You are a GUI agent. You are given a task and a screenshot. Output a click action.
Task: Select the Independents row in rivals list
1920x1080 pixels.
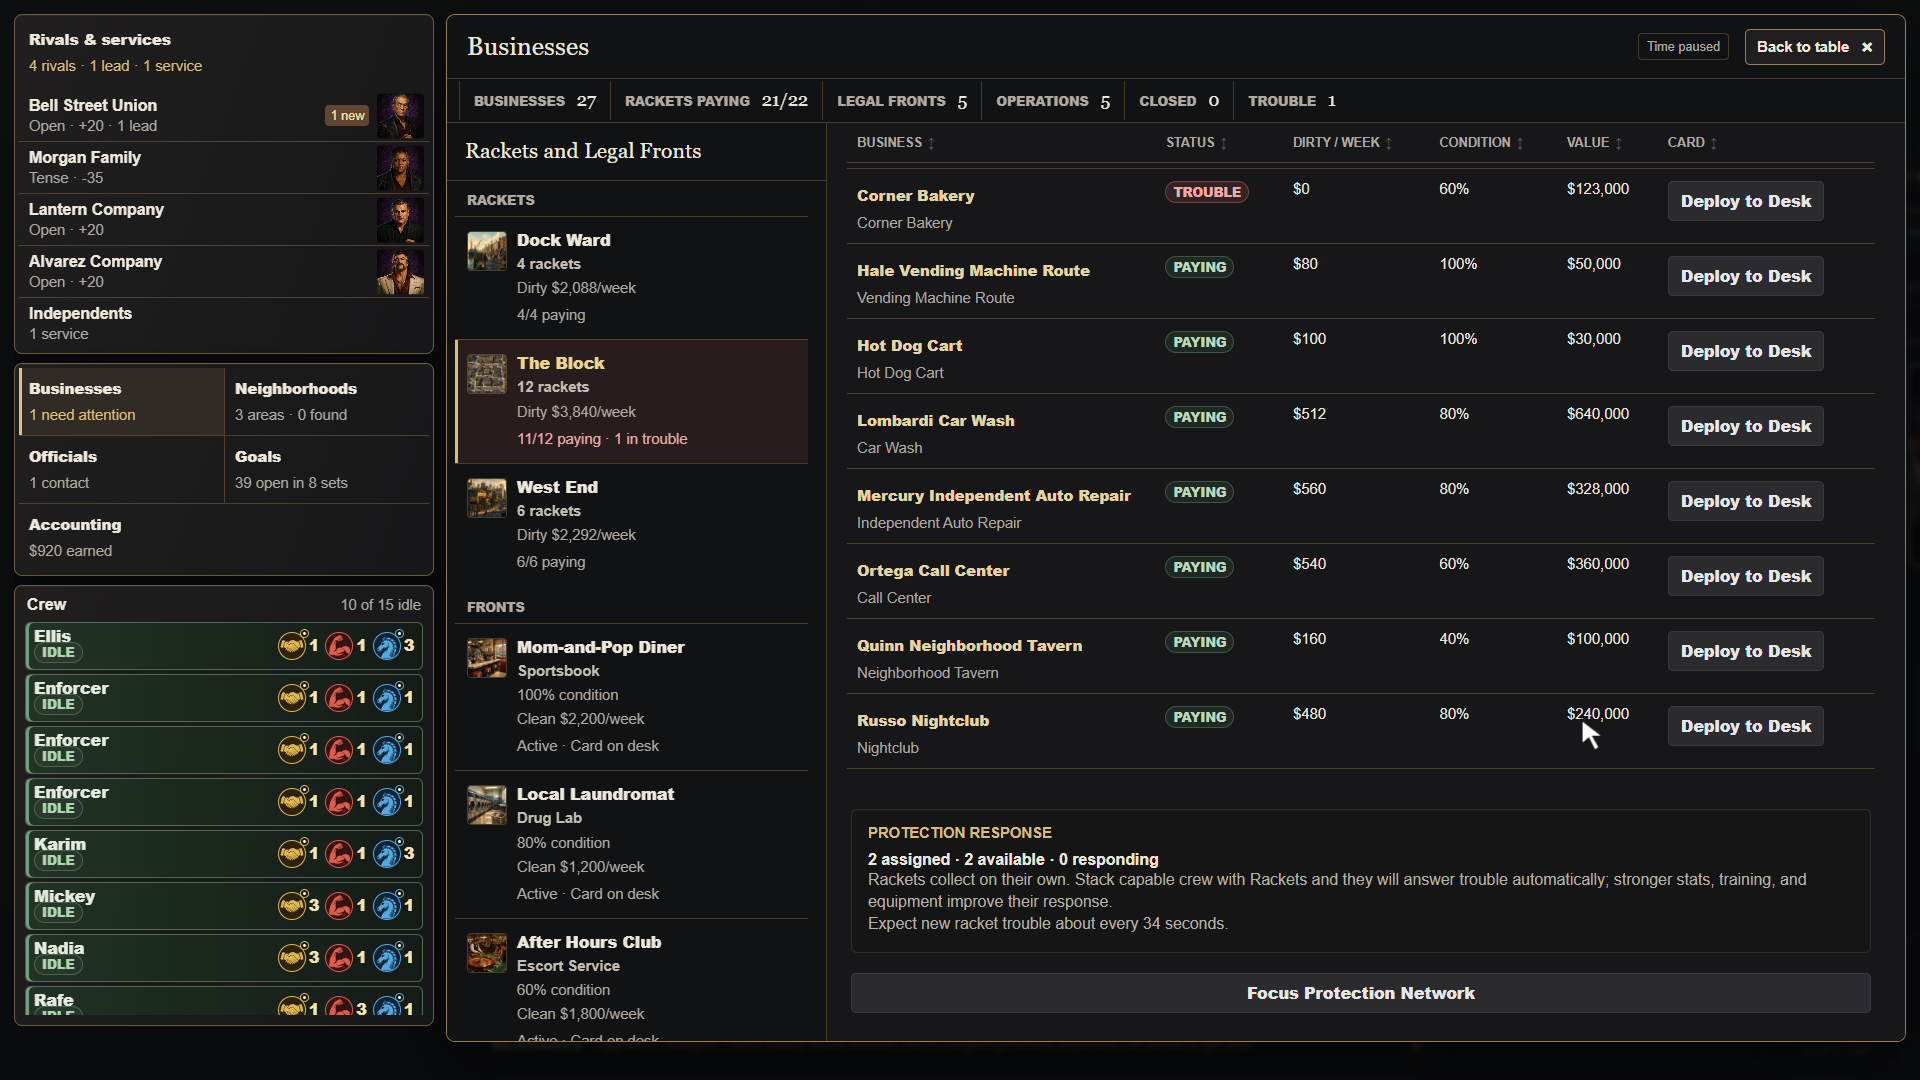(x=224, y=323)
